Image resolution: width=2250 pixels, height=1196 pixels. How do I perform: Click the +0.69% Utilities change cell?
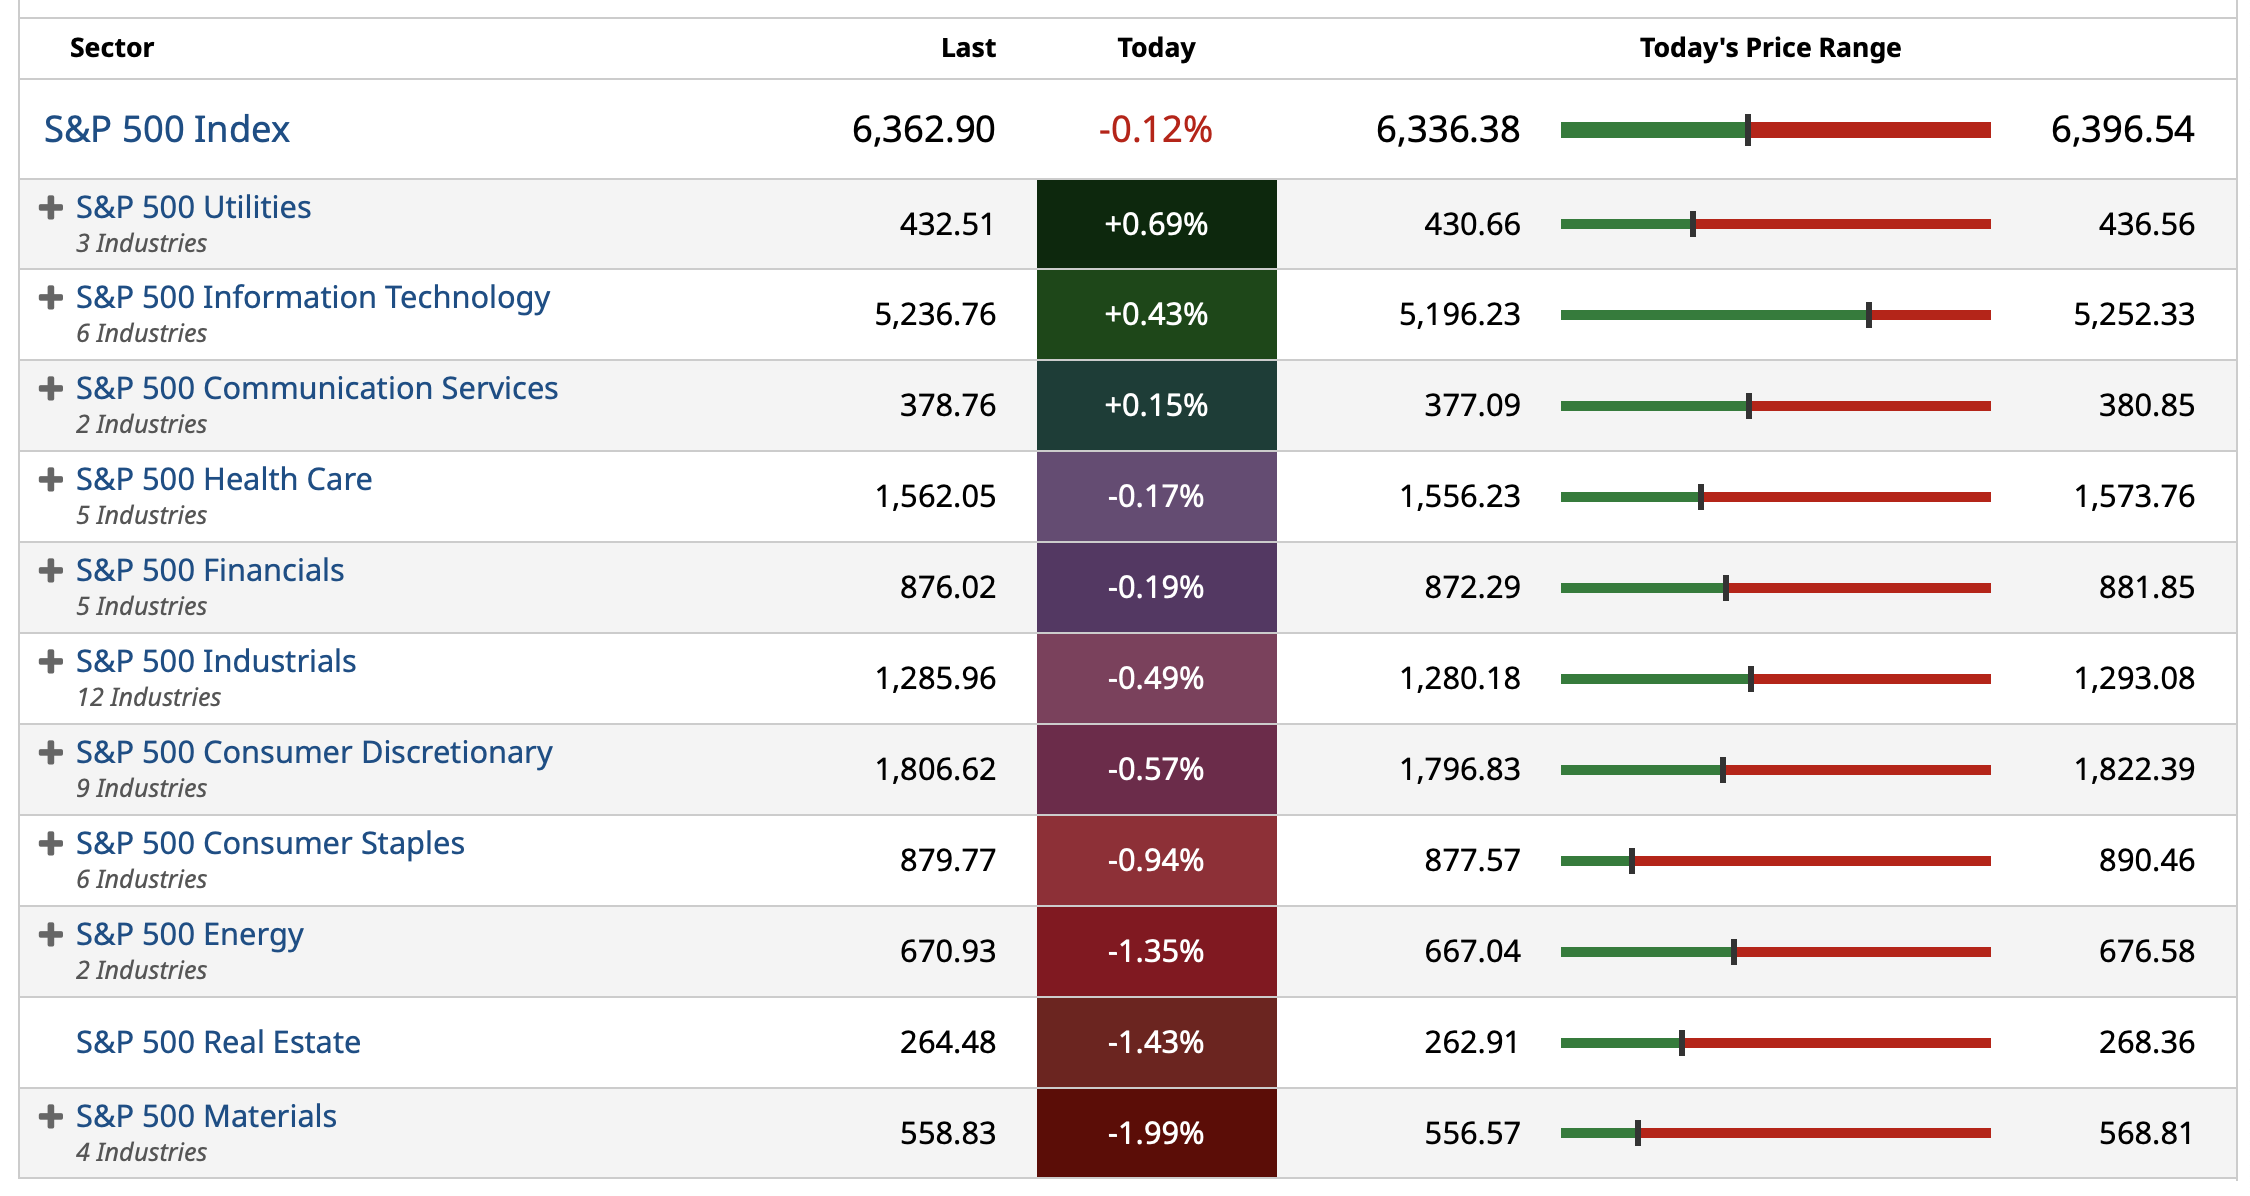1156,224
